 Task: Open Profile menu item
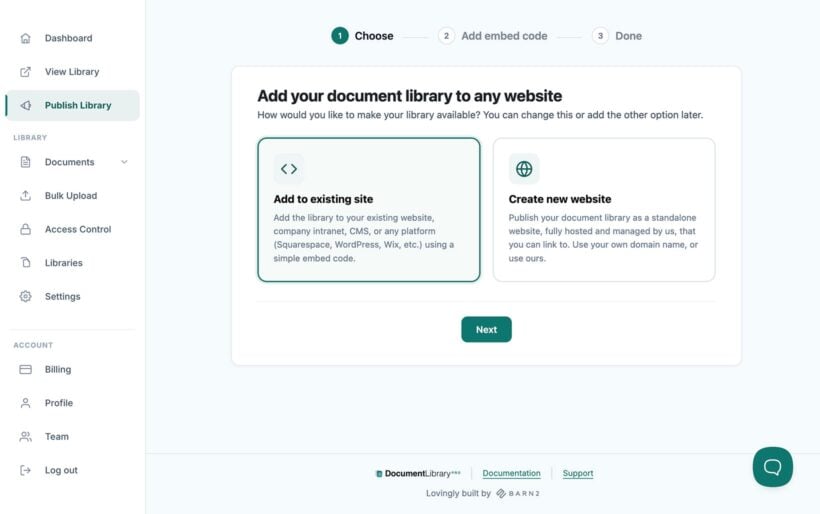72,403
